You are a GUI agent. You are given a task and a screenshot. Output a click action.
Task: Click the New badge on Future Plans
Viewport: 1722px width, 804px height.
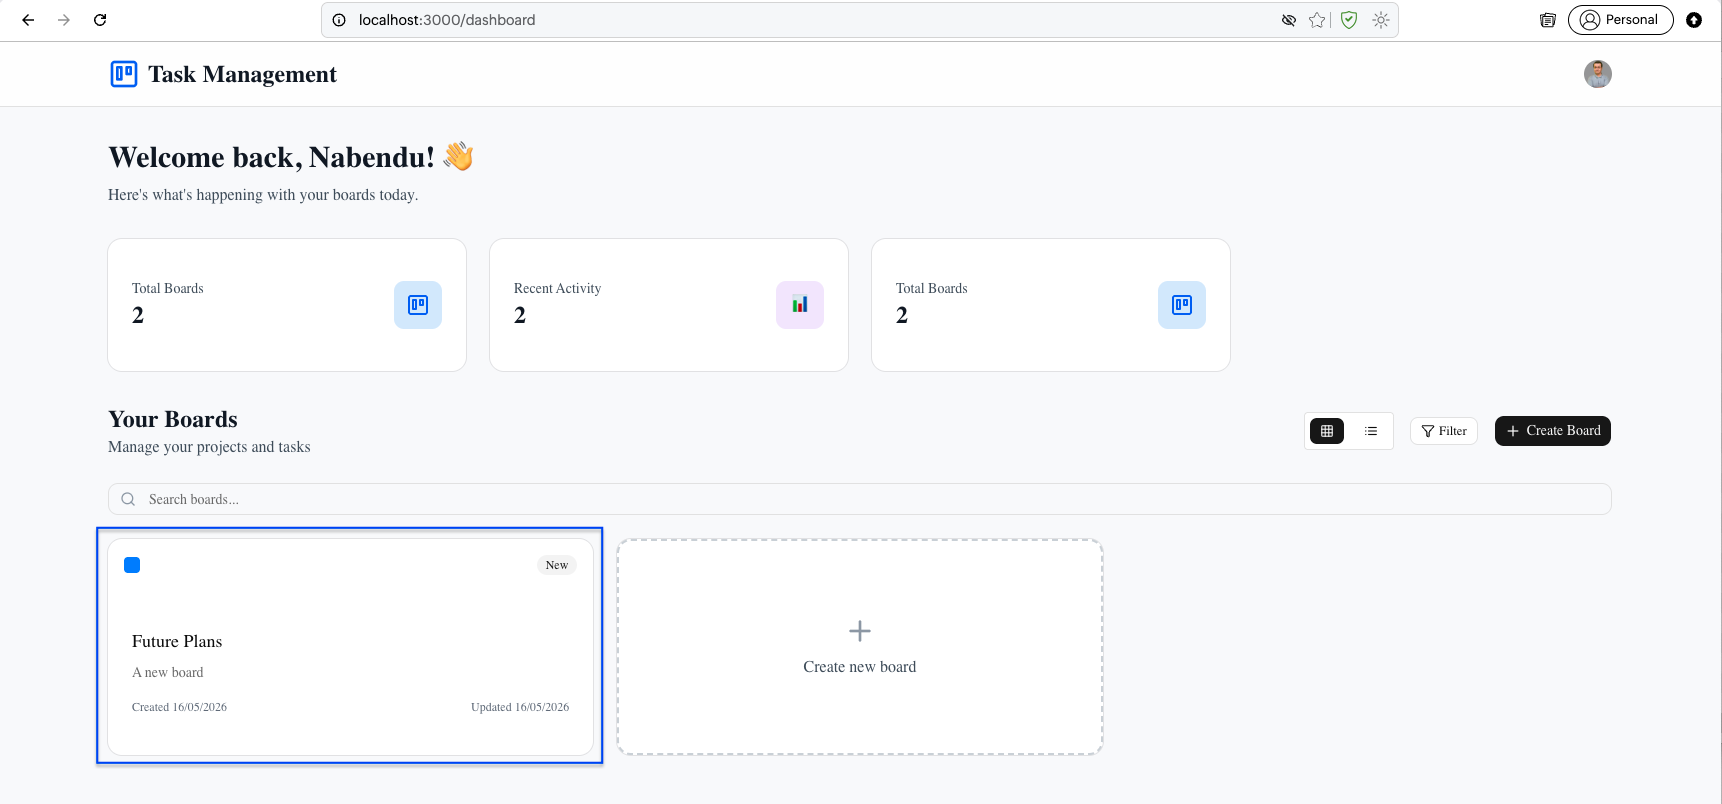(x=557, y=565)
